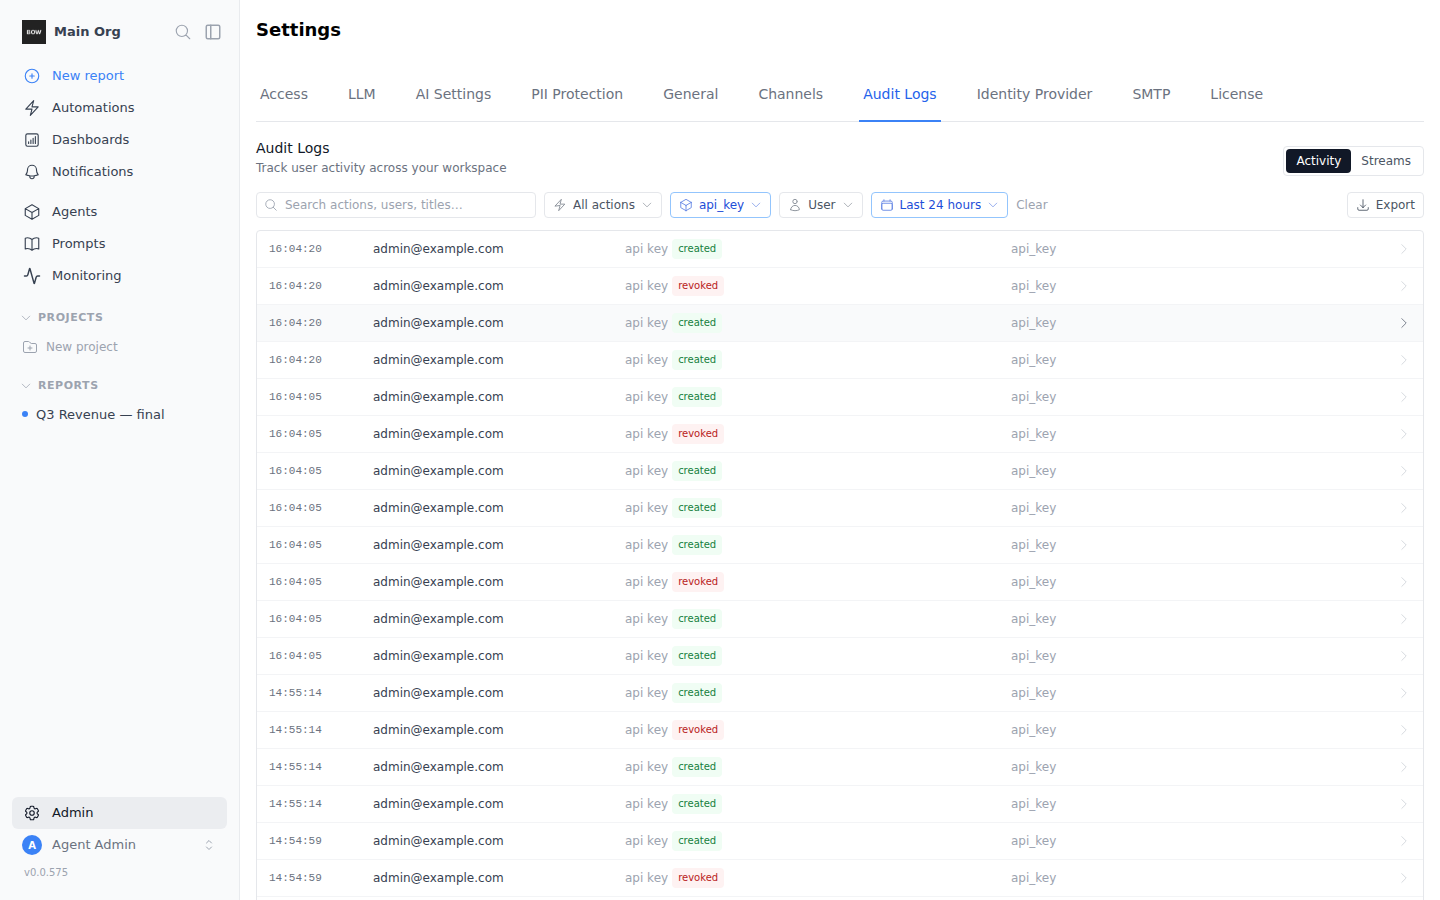Click the Dashboards chart icon

32,140
